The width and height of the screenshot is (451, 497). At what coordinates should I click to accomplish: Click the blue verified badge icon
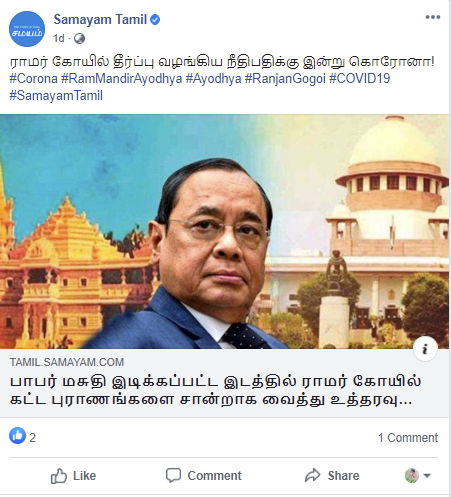tap(155, 20)
